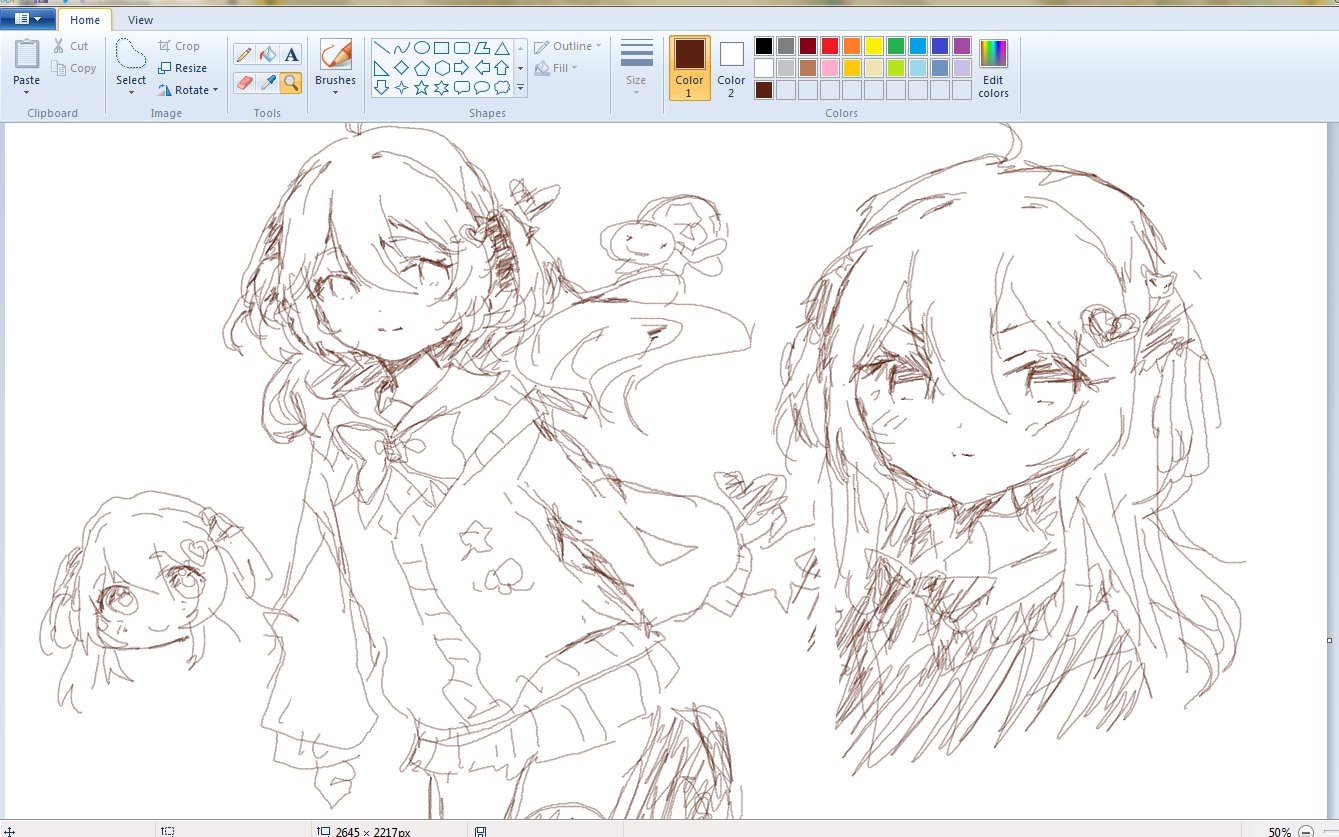Switch to the Home ribbon tab
The height and width of the screenshot is (837, 1339).
[x=85, y=20]
